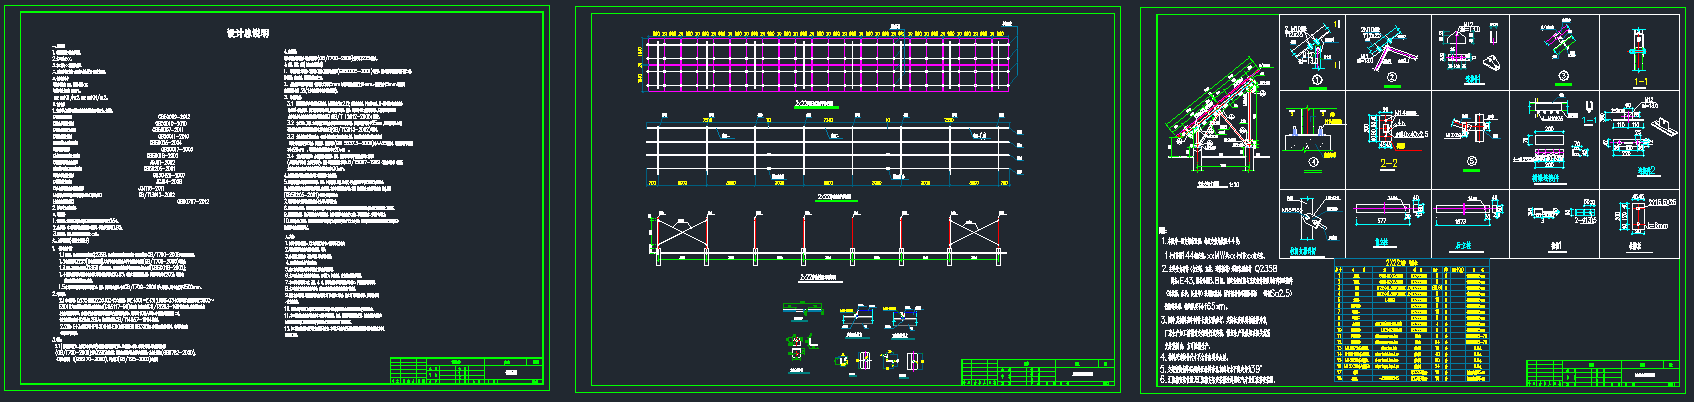
Task: Select node detail circle number 5
Action: (1471, 161)
